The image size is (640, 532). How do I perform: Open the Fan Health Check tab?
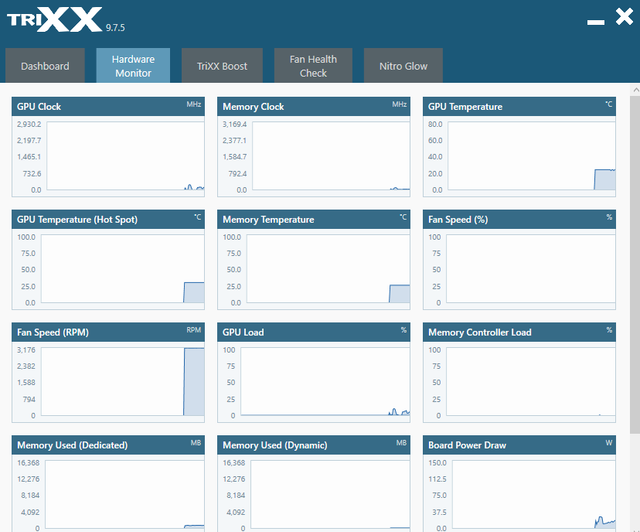[313, 66]
